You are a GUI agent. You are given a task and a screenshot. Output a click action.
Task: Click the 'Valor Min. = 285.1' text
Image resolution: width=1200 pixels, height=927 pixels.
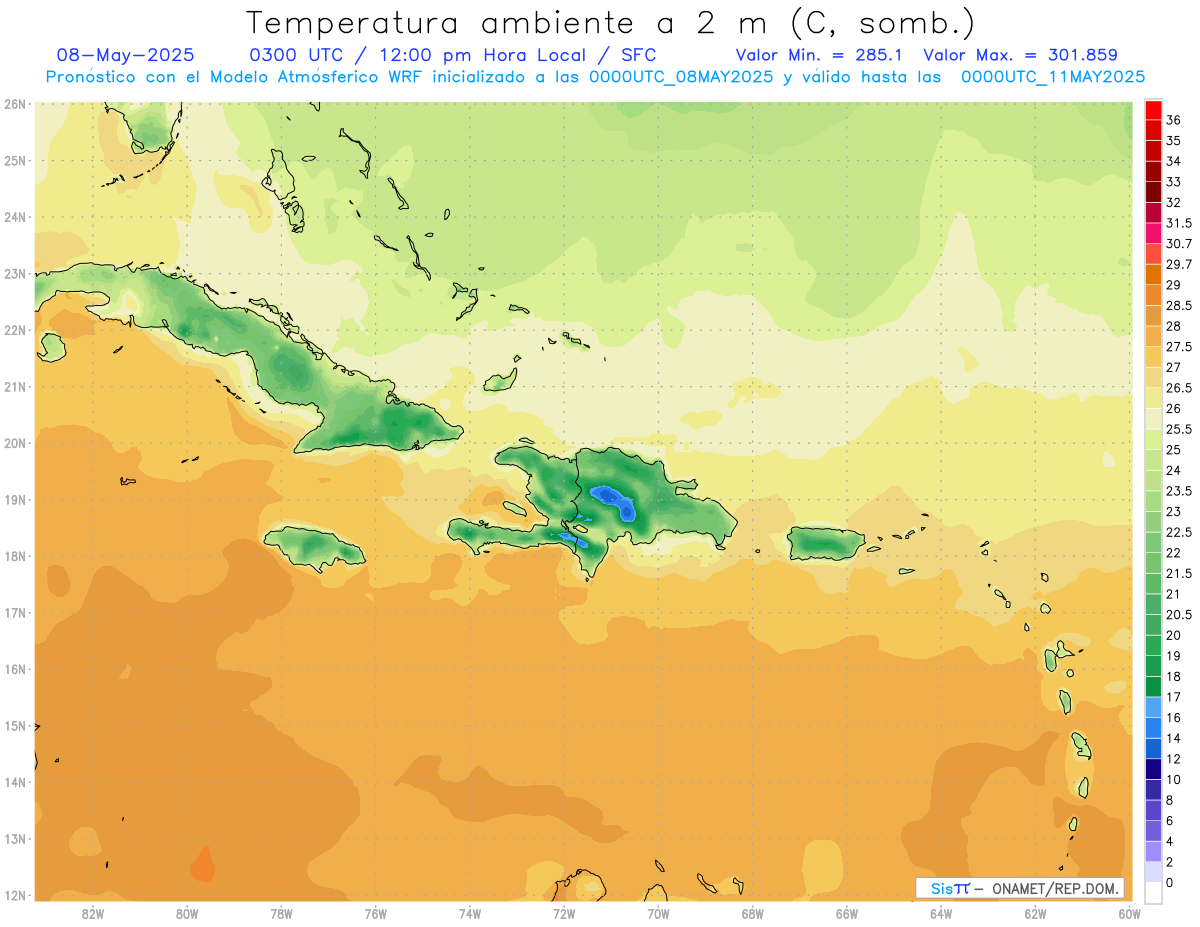coord(819,55)
